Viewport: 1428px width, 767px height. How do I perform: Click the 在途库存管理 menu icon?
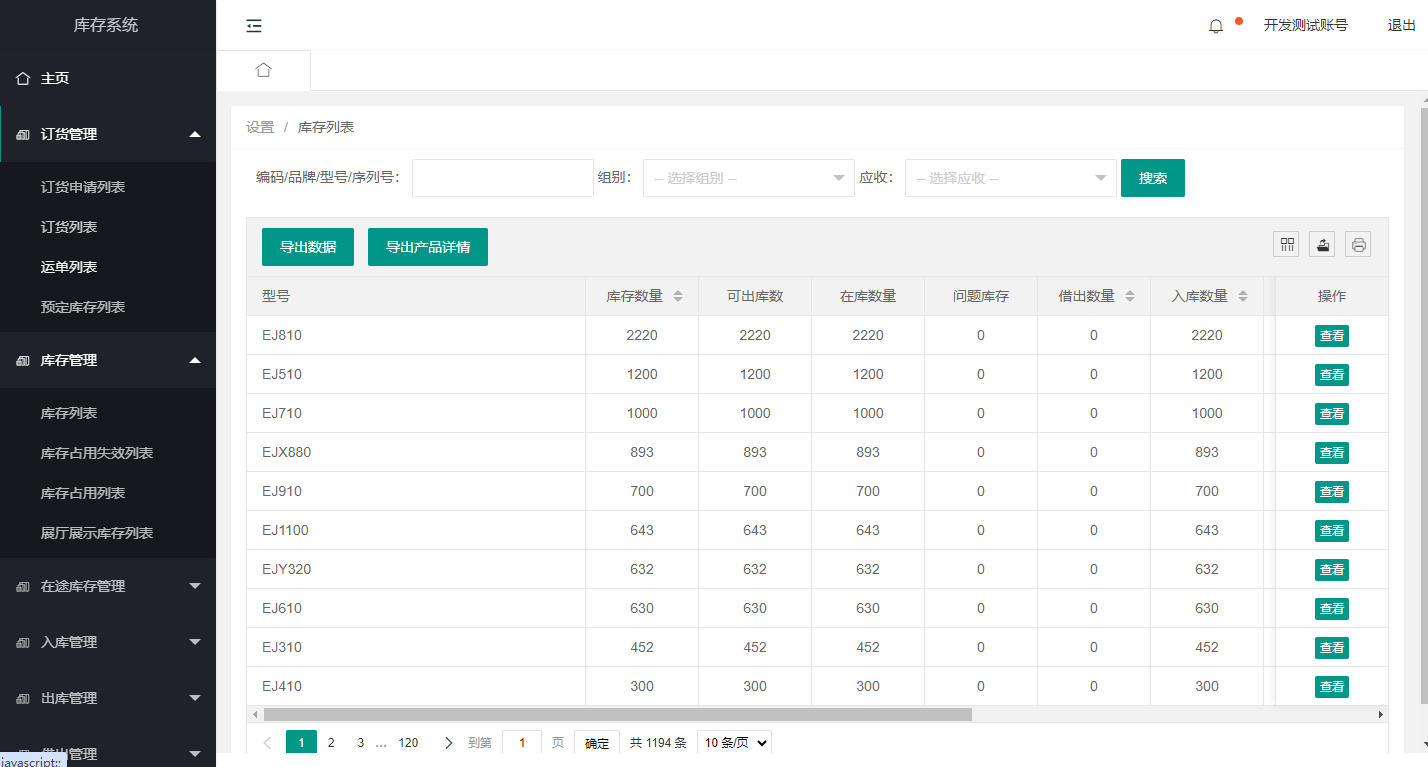(x=23, y=586)
